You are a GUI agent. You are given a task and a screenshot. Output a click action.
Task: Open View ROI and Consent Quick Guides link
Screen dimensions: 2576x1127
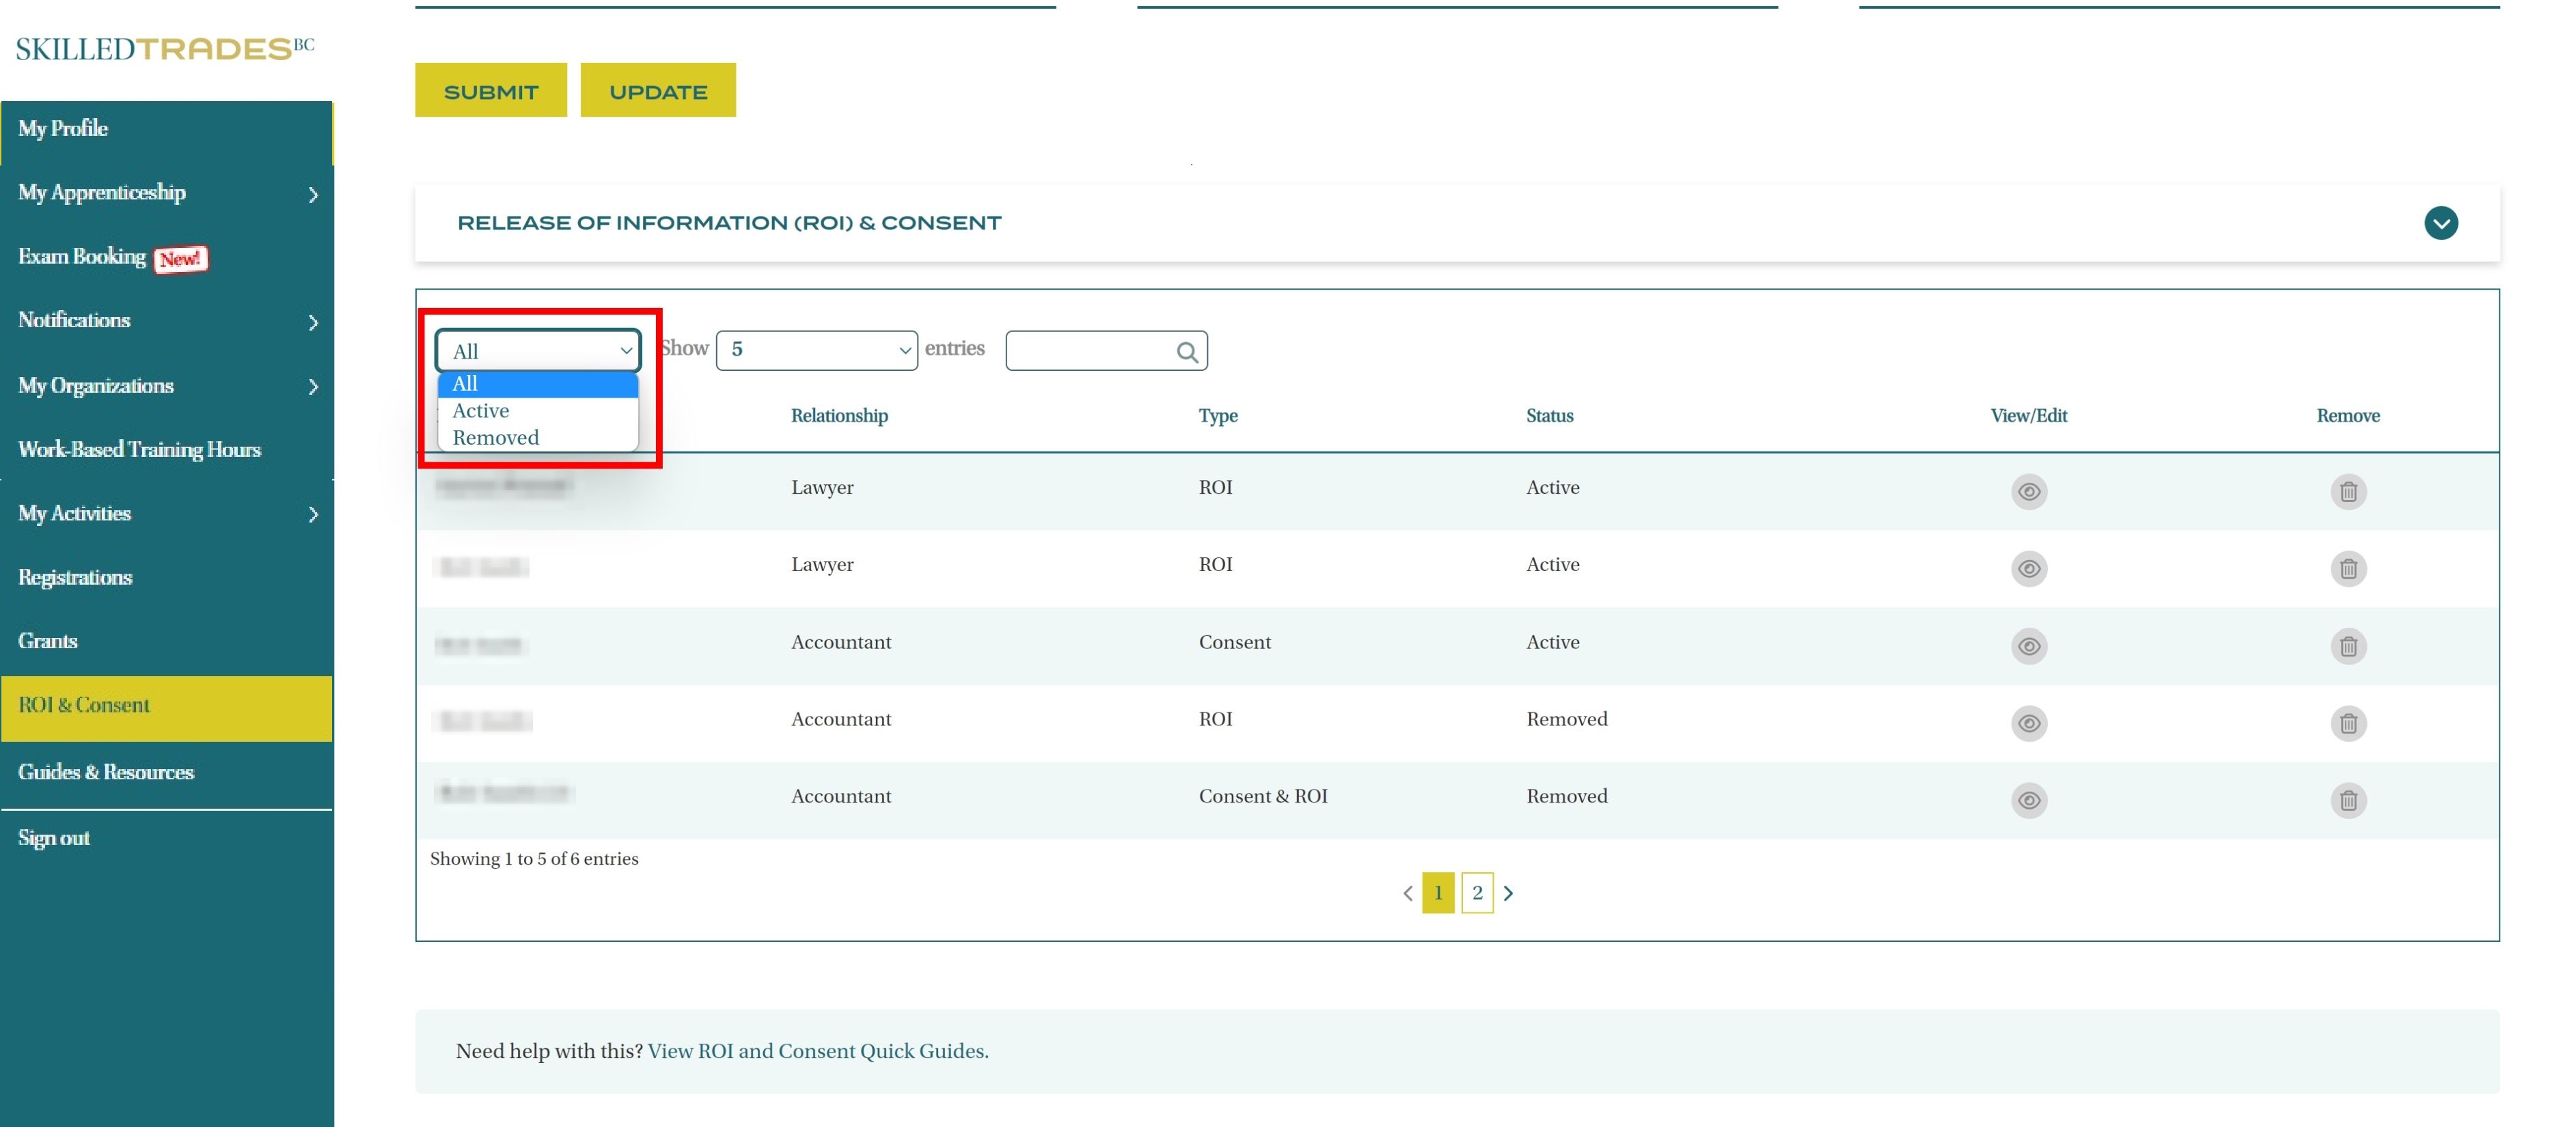[817, 1051]
